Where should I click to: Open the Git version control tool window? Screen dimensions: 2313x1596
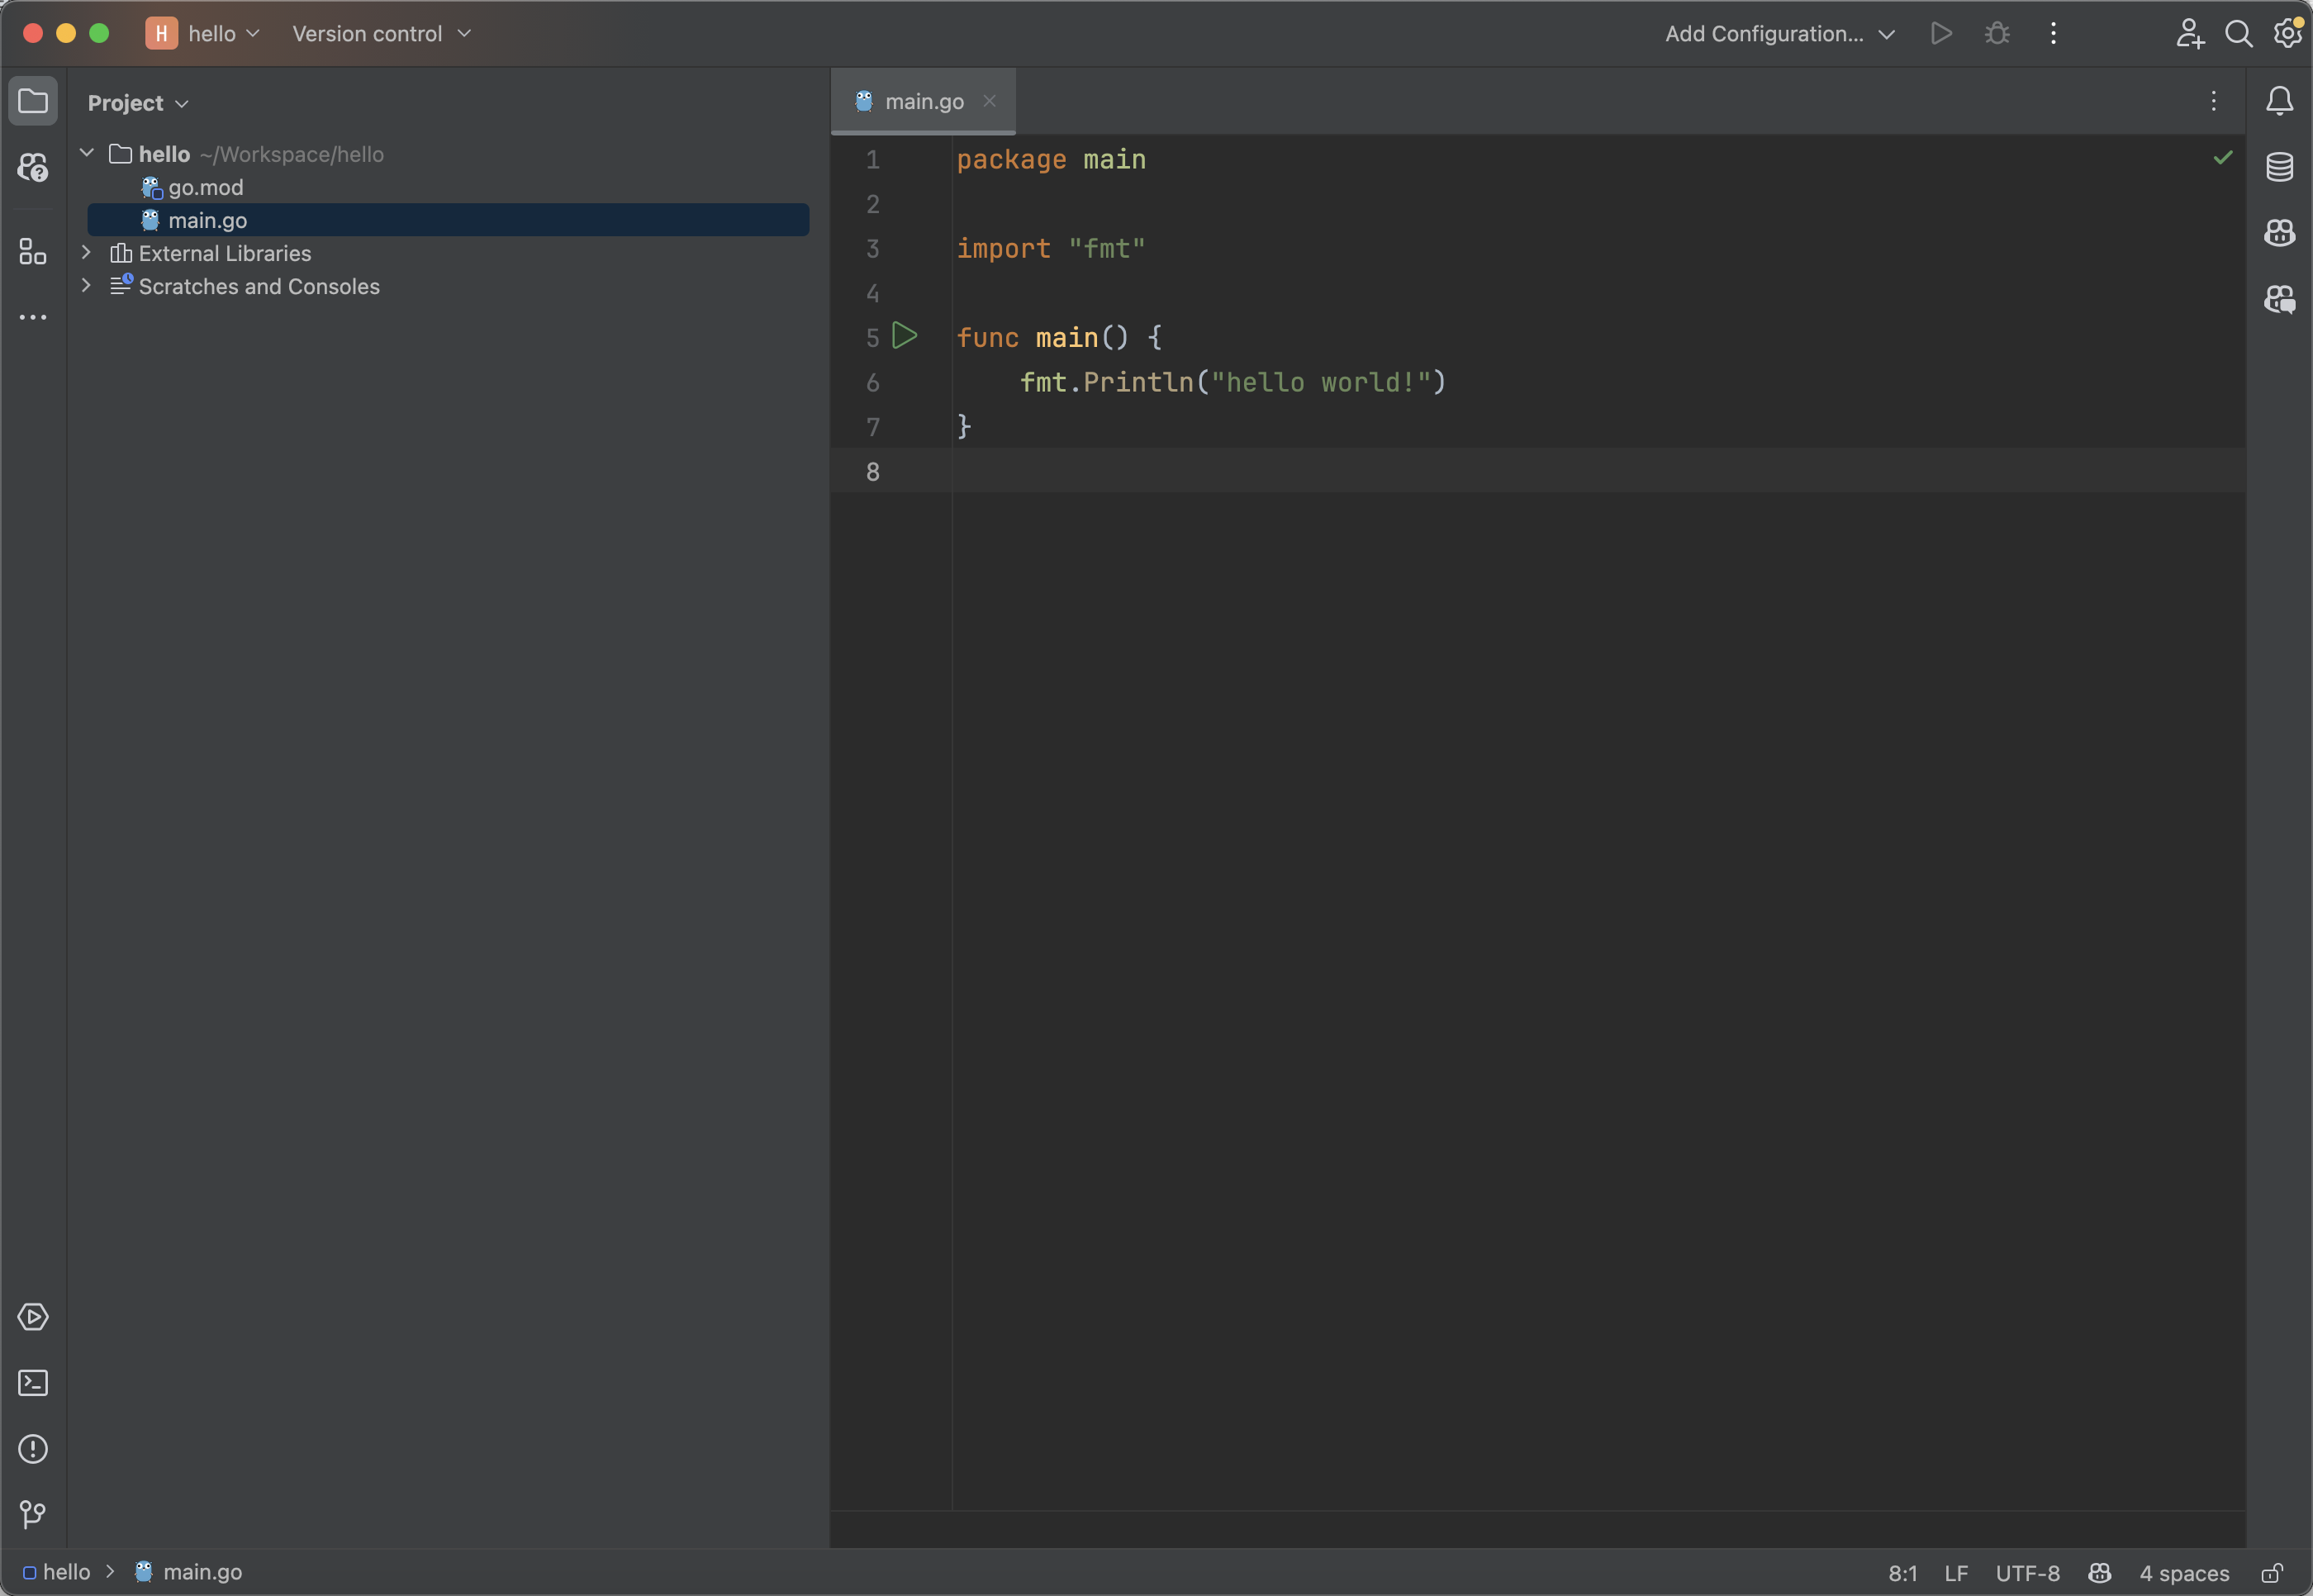[x=33, y=1514]
